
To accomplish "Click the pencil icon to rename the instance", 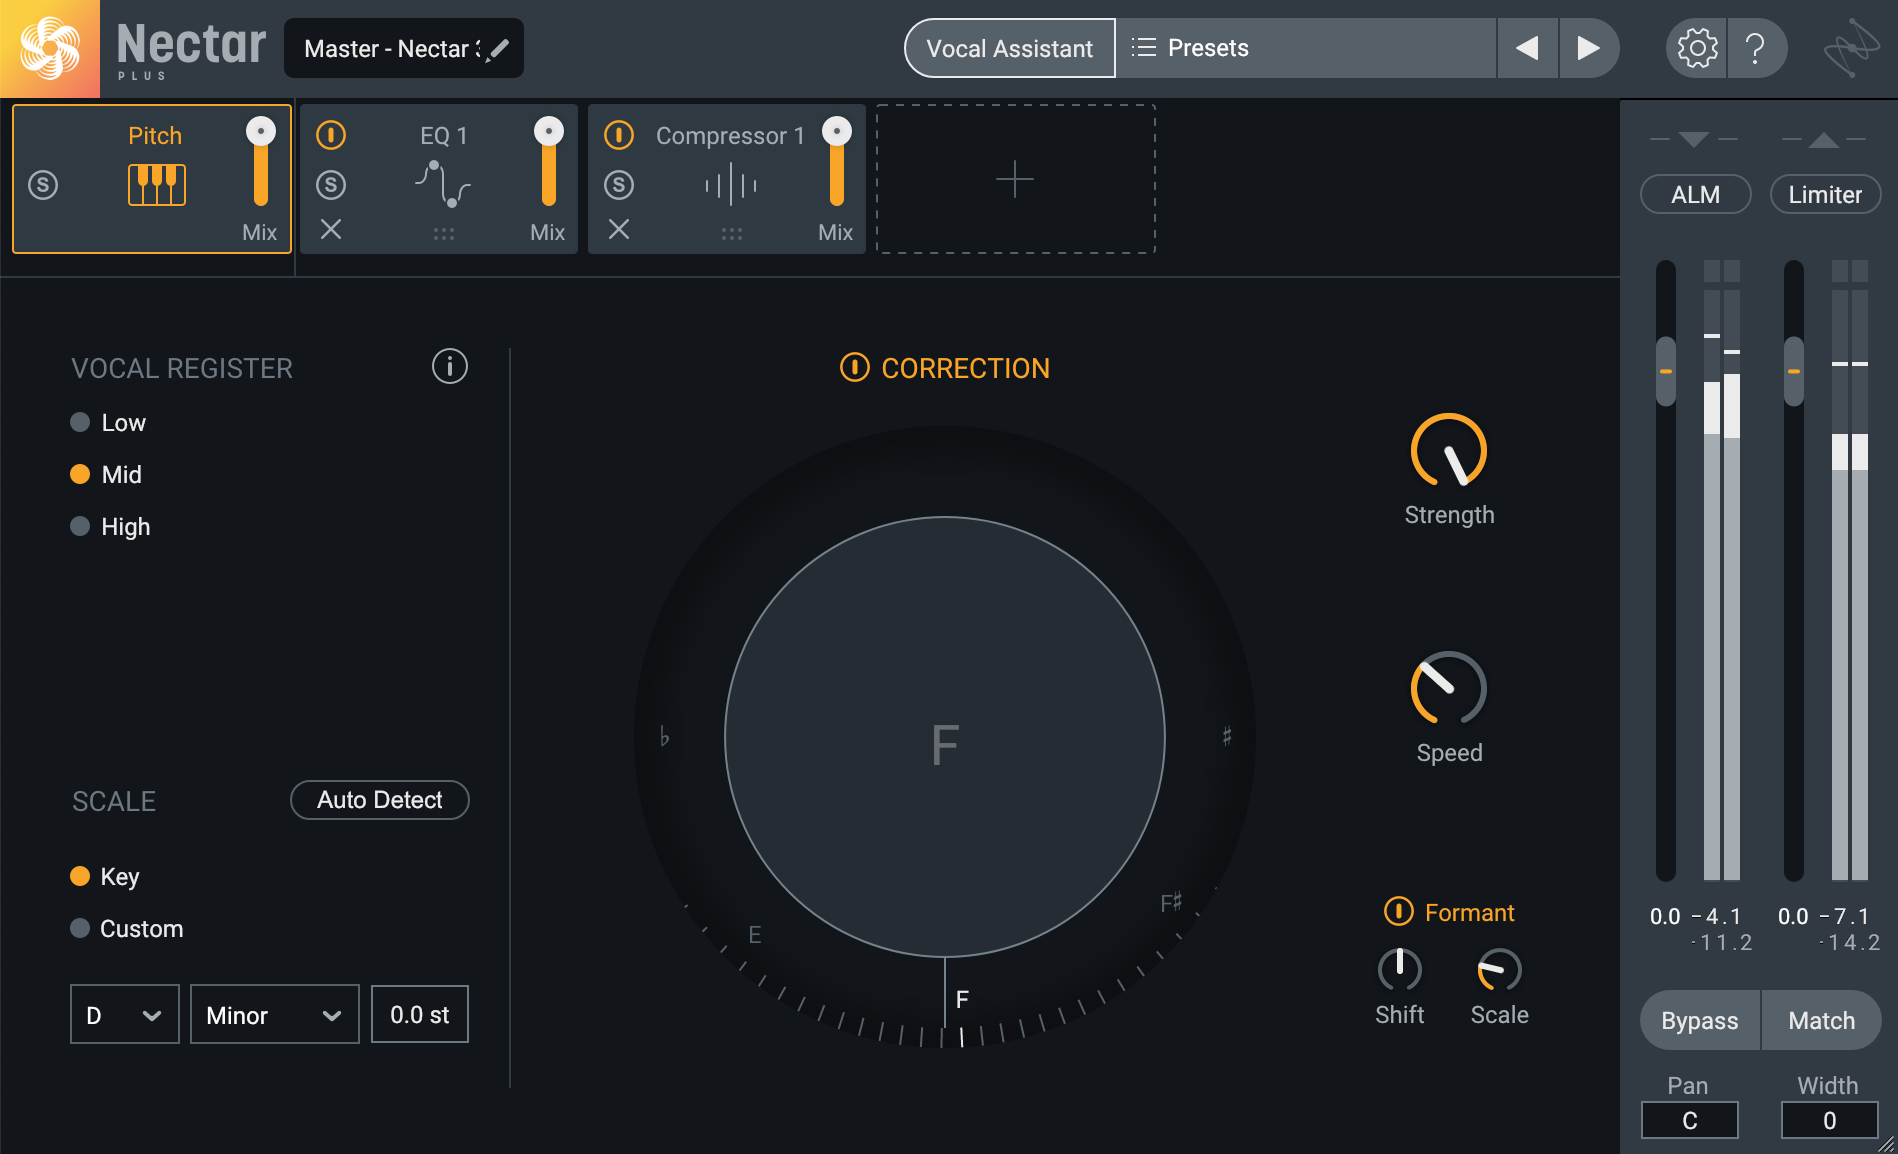I will [498, 48].
